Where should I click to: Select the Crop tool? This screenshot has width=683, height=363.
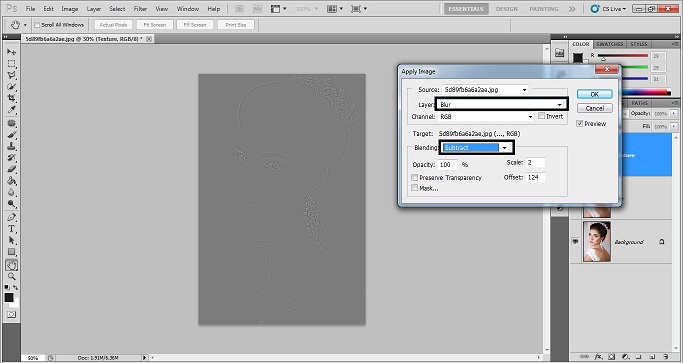pos(11,98)
